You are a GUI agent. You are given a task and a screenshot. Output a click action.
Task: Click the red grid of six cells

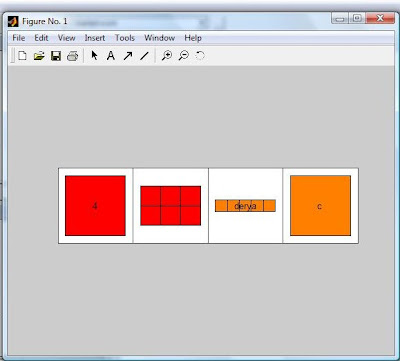[171, 206]
